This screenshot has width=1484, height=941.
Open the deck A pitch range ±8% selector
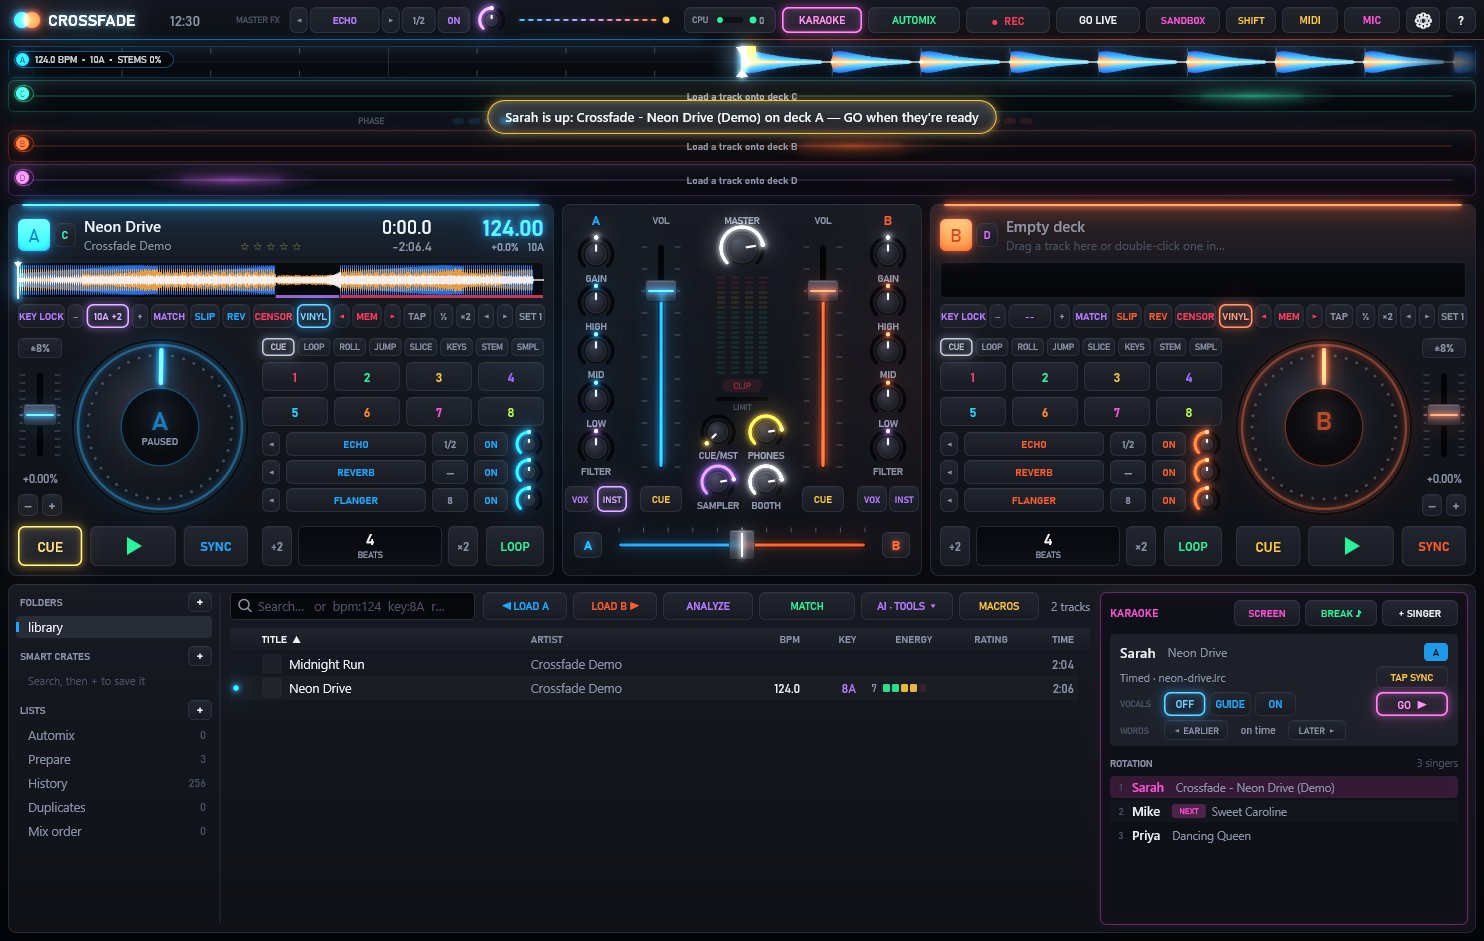pyautogui.click(x=40, y=348)
